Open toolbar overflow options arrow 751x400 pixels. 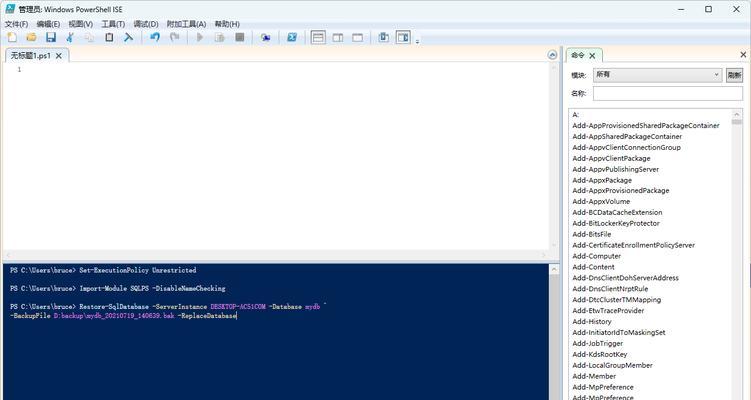pos(417,41)
